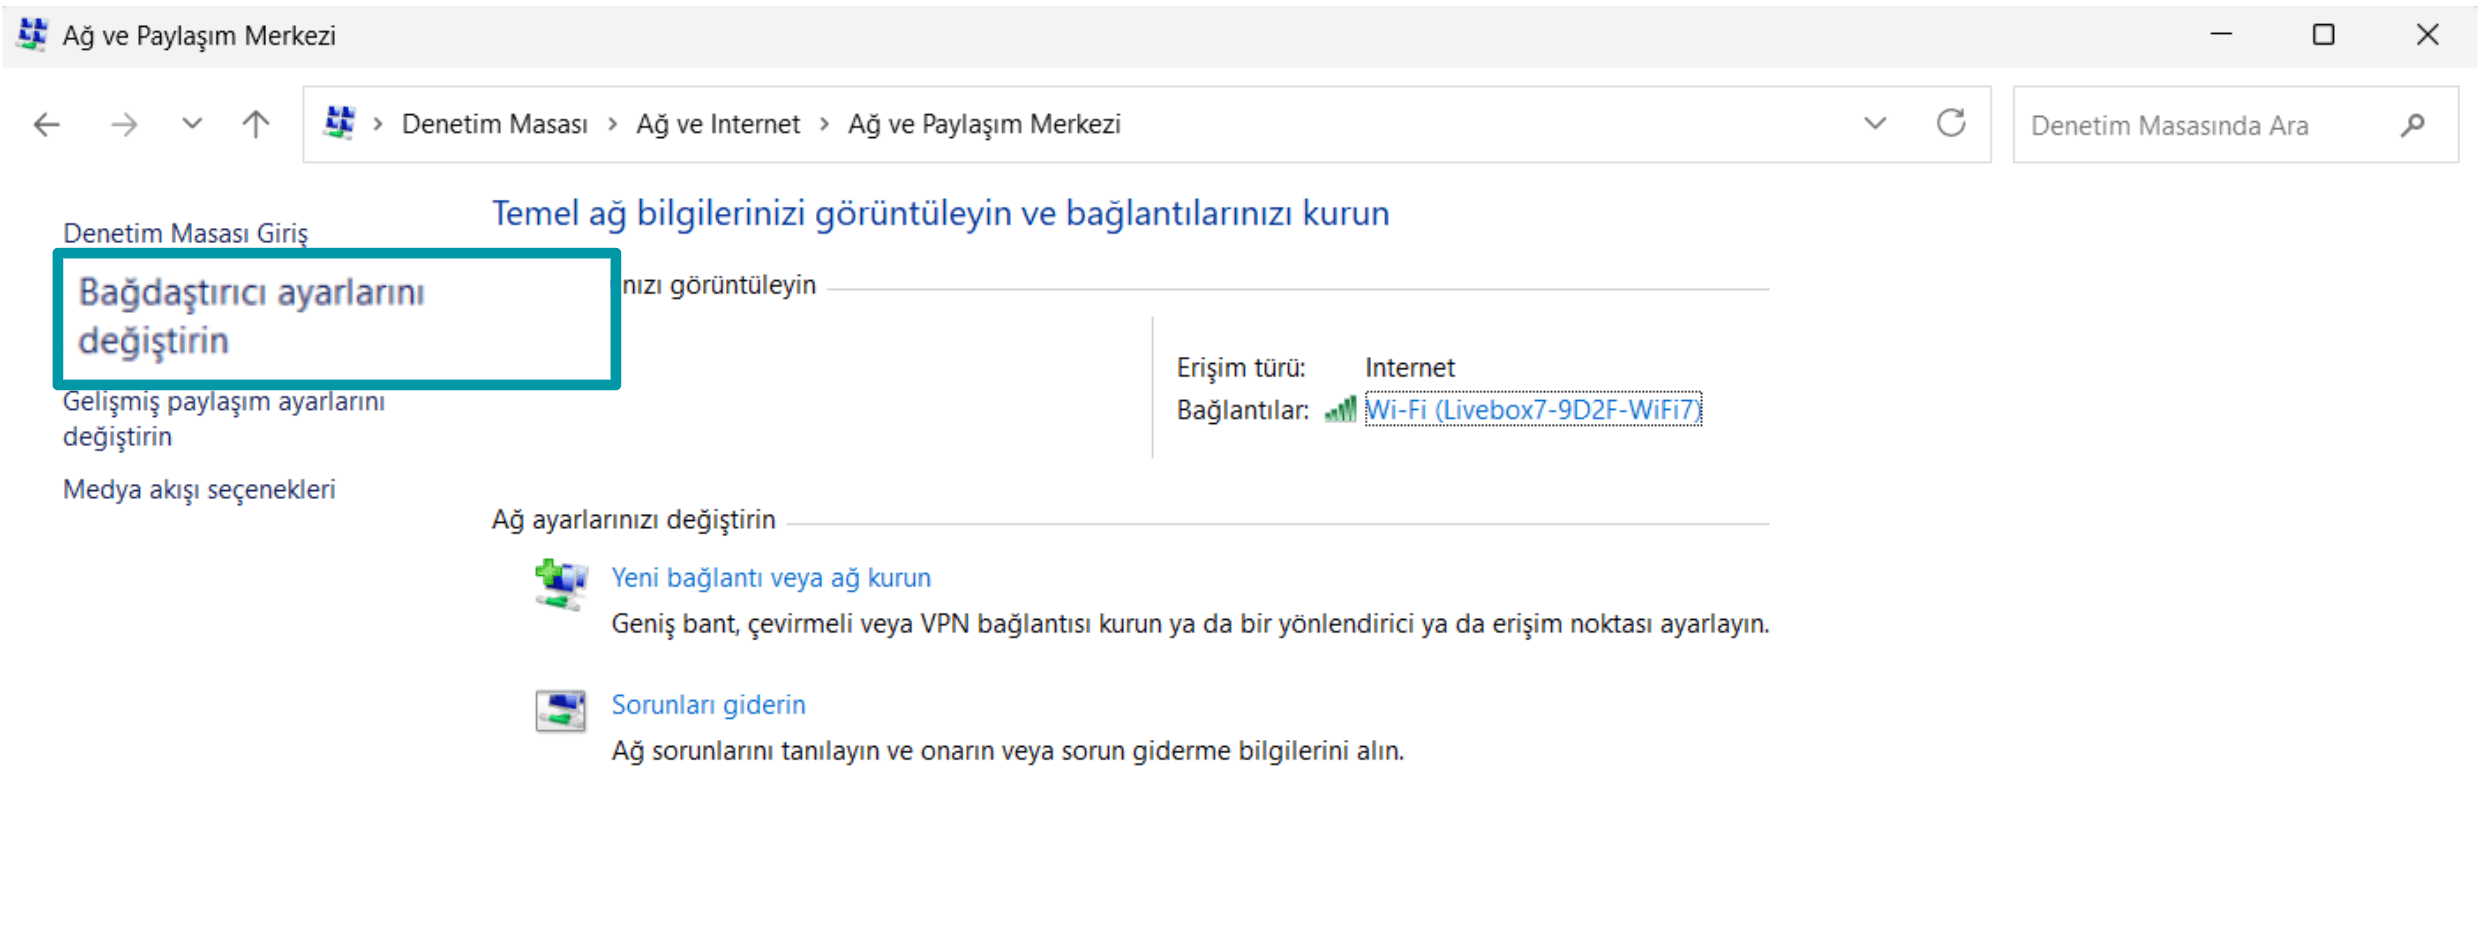Open the recent locations dropdown chevron

pyautogui.click(x=190, y=124)
